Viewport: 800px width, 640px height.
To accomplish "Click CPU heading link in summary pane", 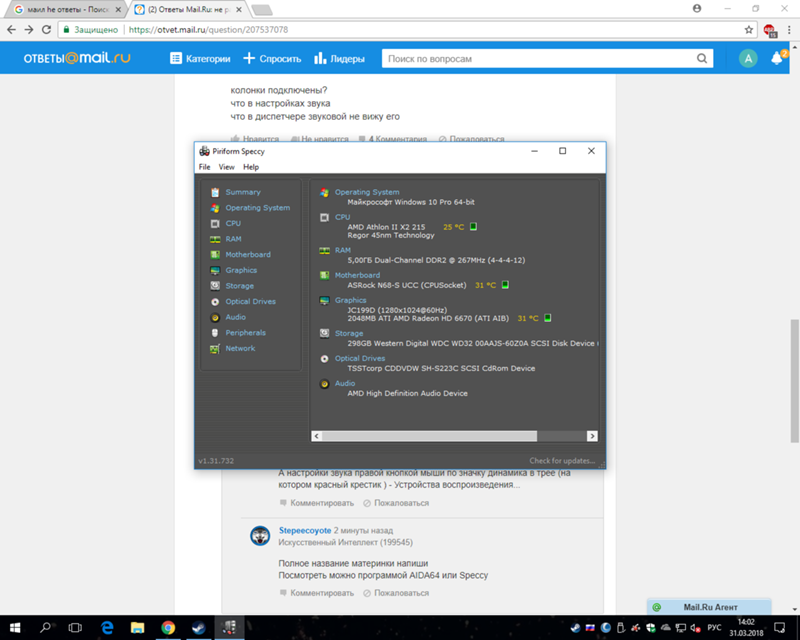I will point(342,217).
